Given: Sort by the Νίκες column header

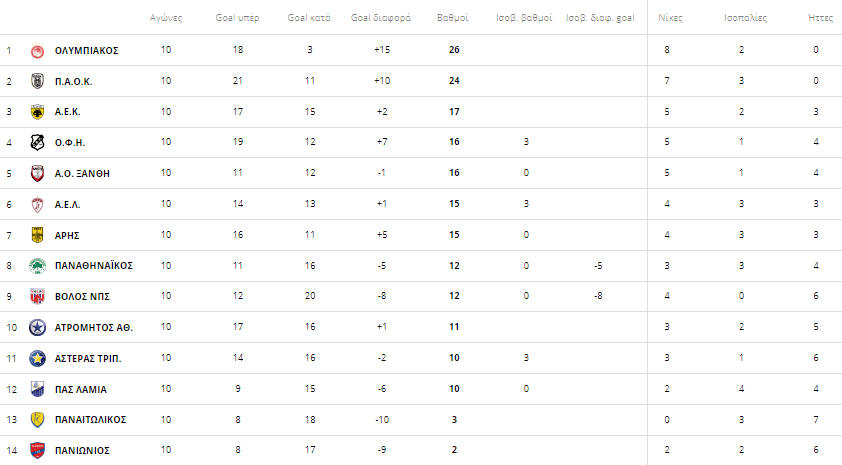Looking at the screenshot, I should (670, 18).
